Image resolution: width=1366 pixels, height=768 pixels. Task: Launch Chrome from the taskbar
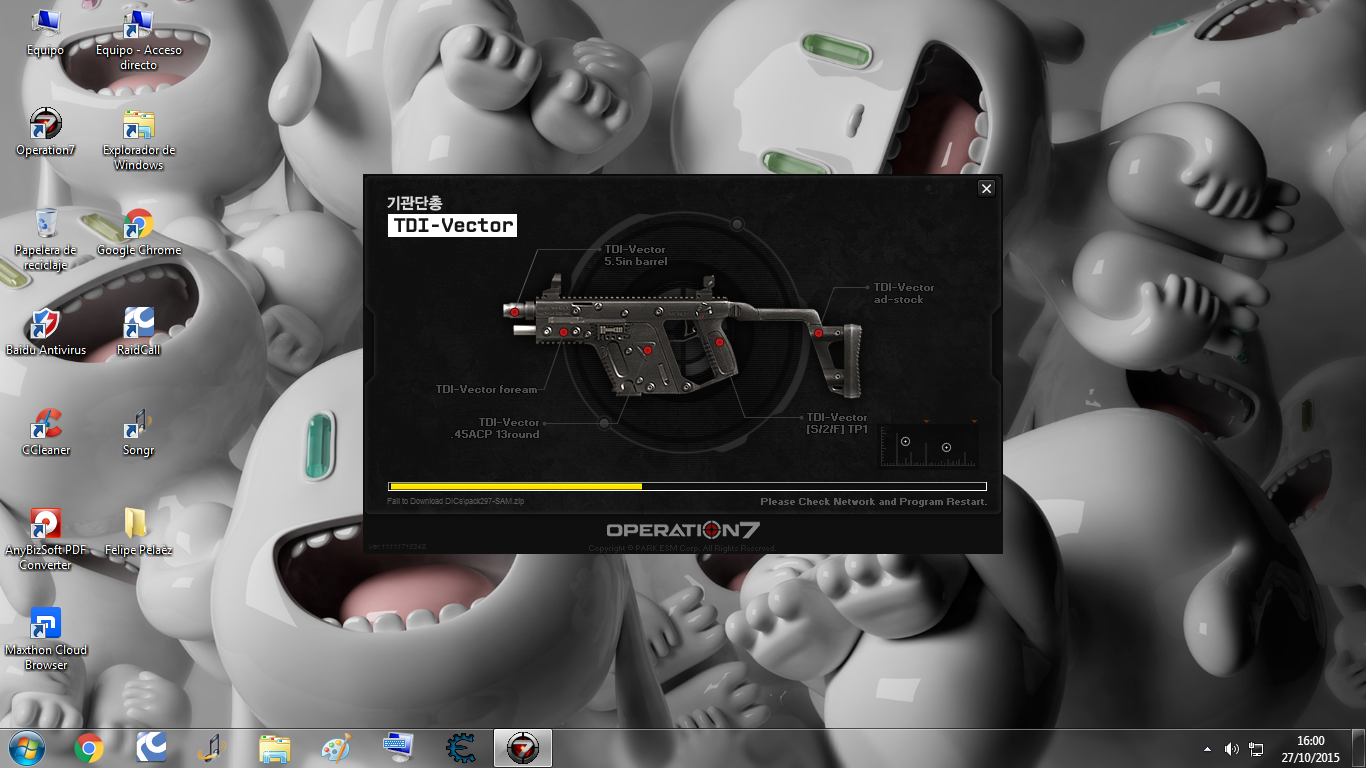click(x=89, y=747)
